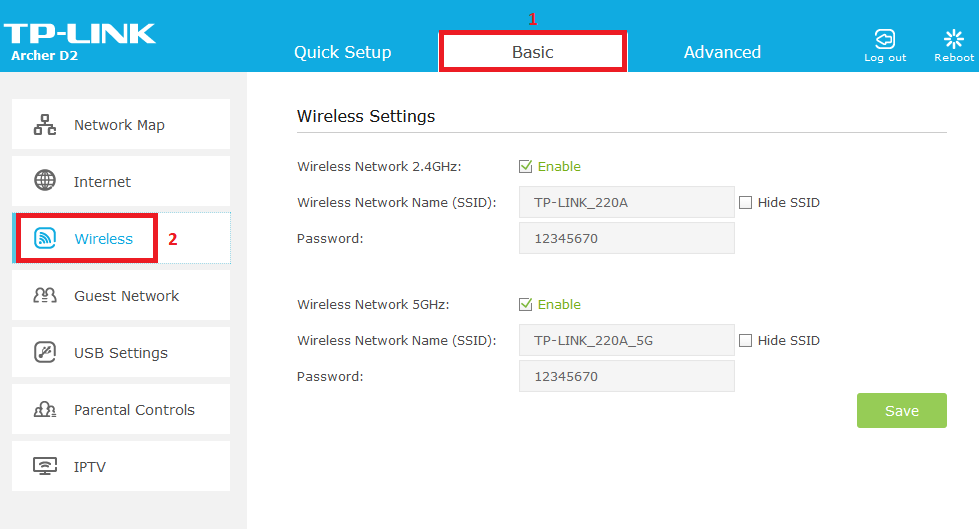Viewport: 979px width, 529px height.
Task: Open Guest Network settings
Action: pos(121,295)
